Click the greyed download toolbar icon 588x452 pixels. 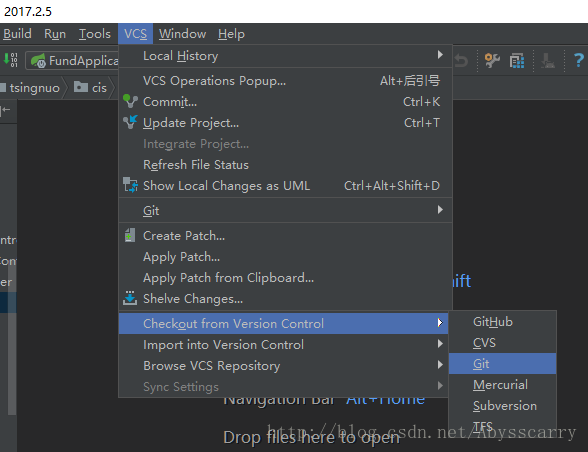point(548,60)
